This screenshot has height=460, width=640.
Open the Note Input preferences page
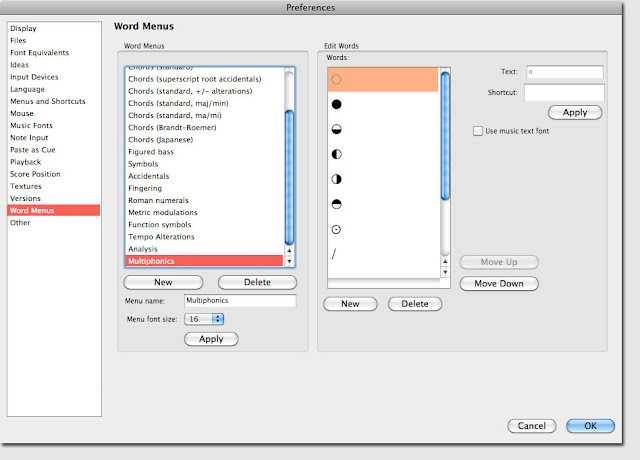coord(29,138)
